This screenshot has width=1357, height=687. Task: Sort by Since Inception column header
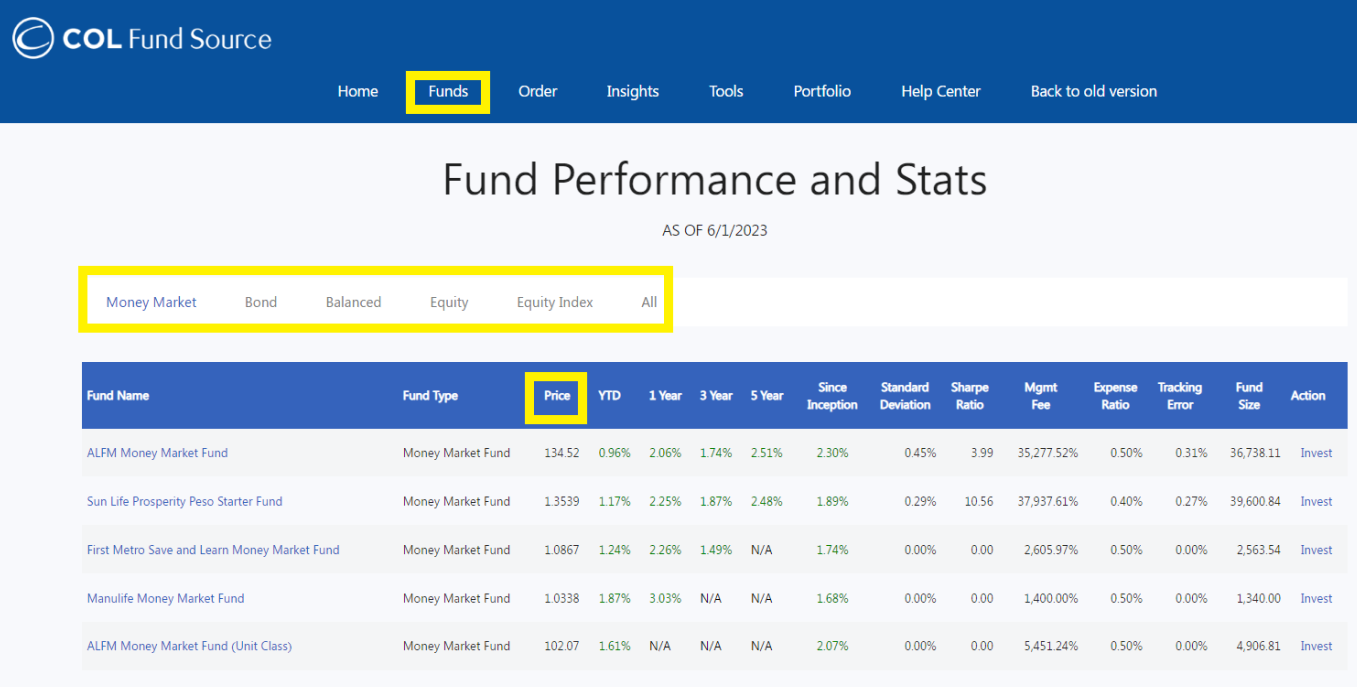click(x=832, y=396)
